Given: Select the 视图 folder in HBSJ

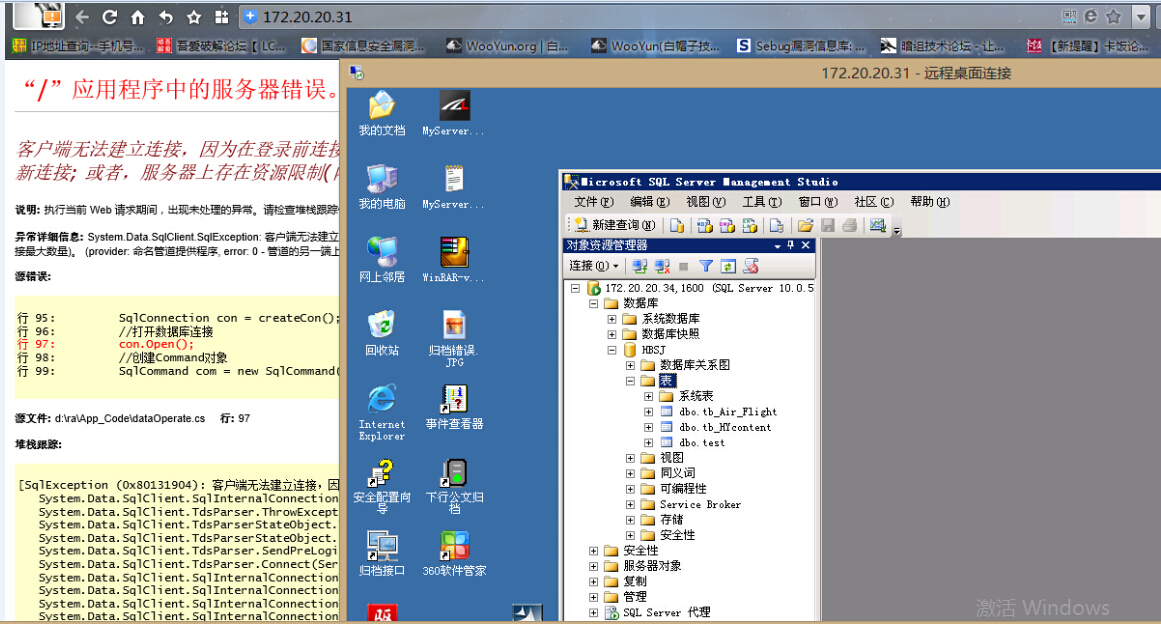Looking at the screenshot, I should 672,458.
